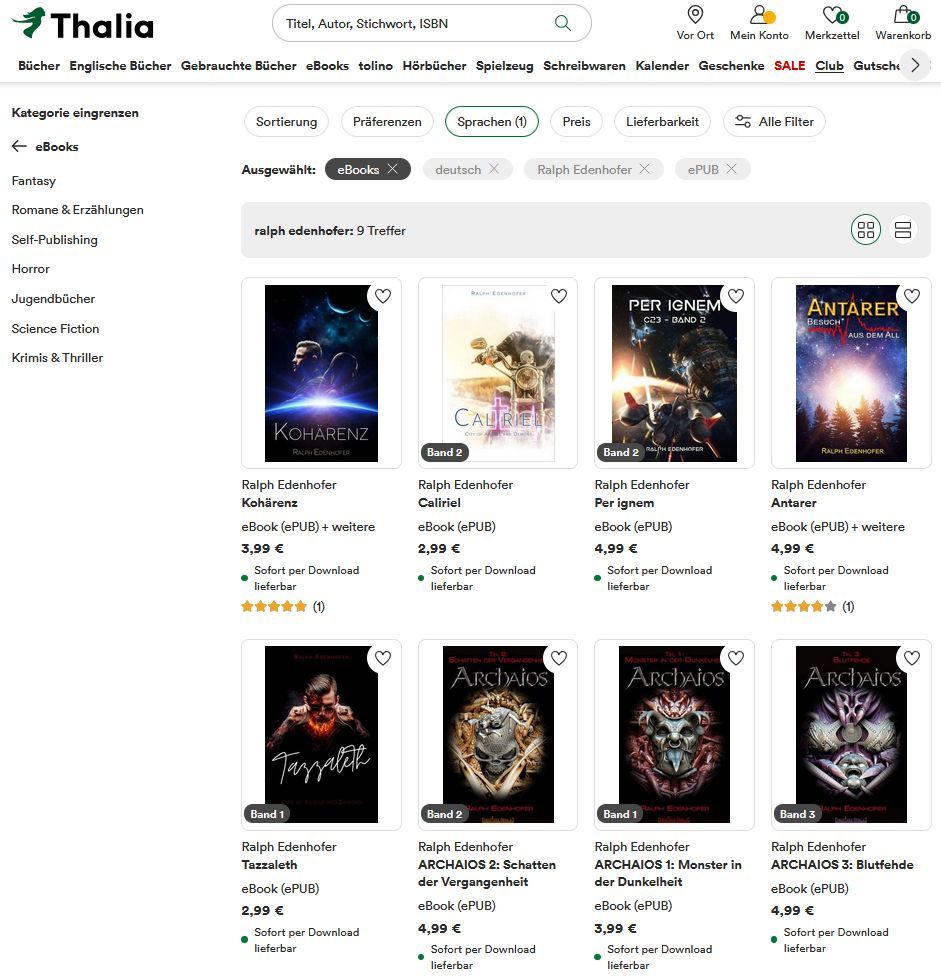Viewport: 941px width, 976px height.
Task: Select the SALE navigation item
Action: 789,65
